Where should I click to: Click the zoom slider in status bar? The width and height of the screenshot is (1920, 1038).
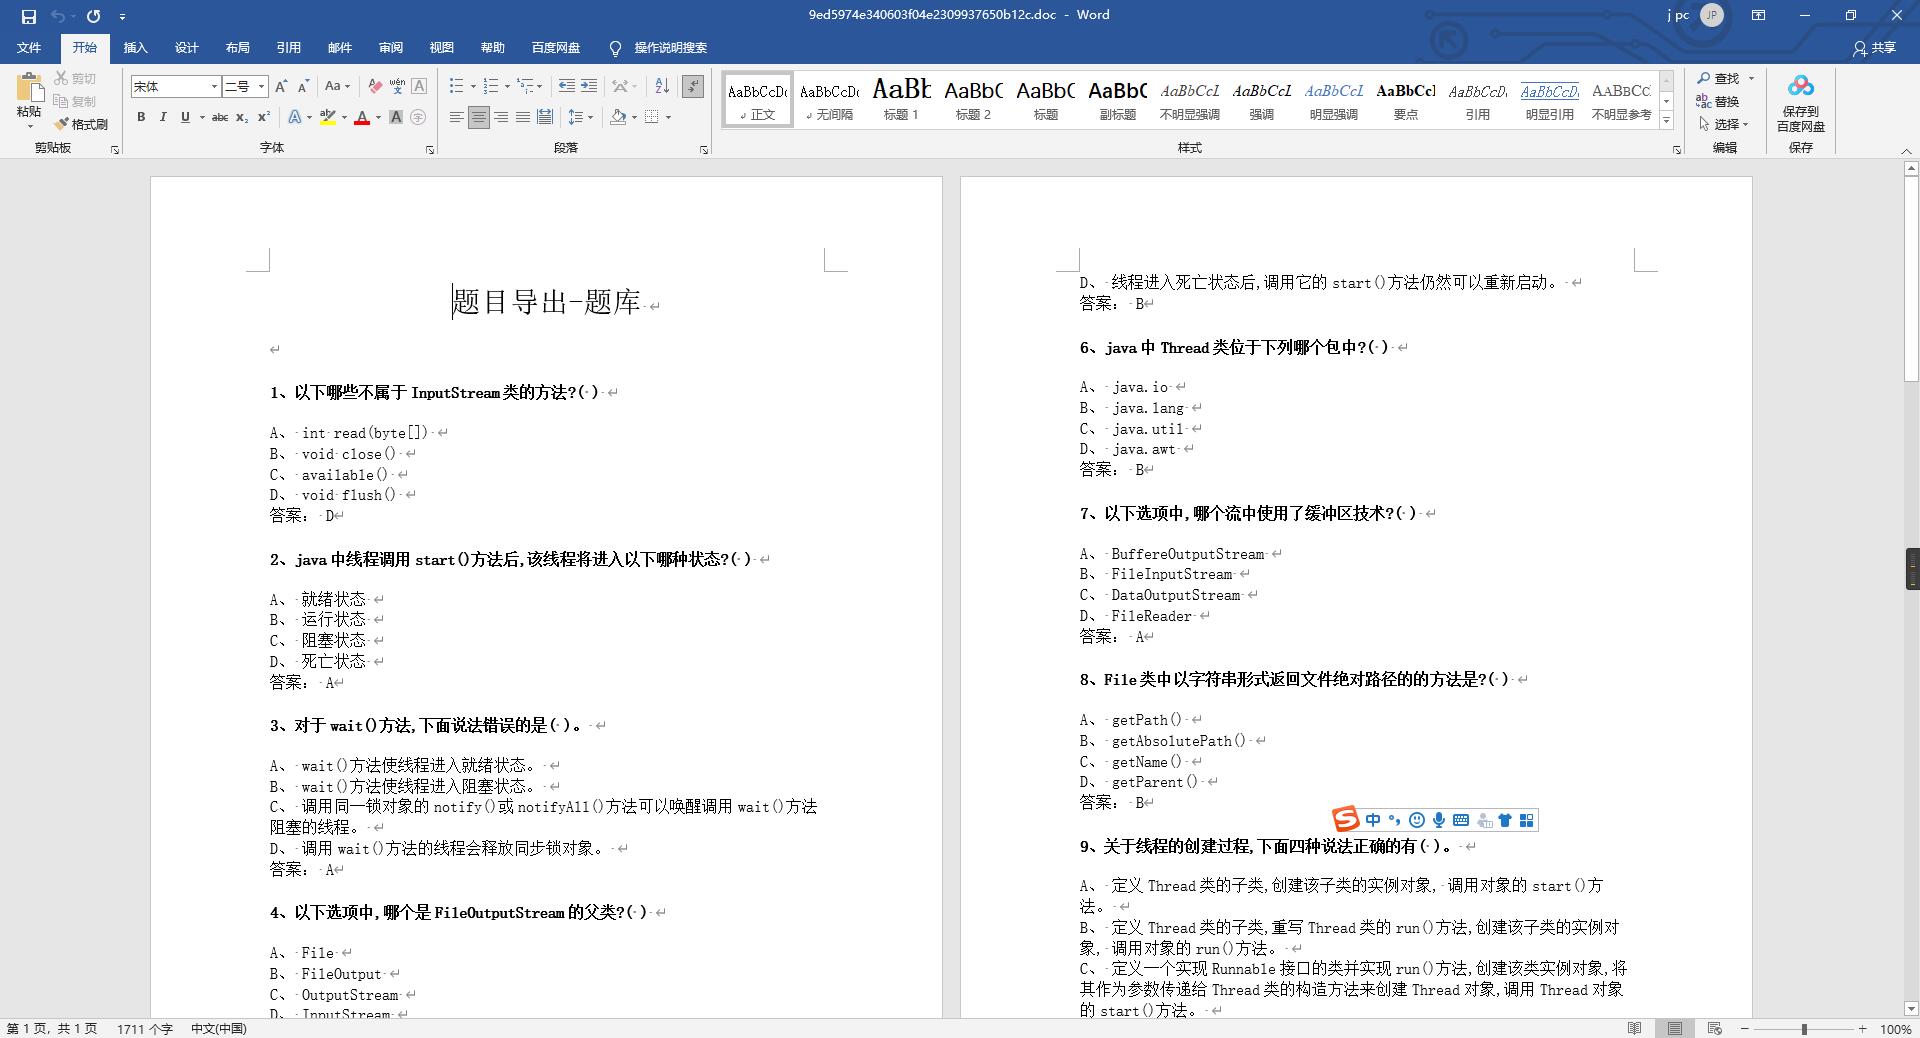click(1804, 1029)
